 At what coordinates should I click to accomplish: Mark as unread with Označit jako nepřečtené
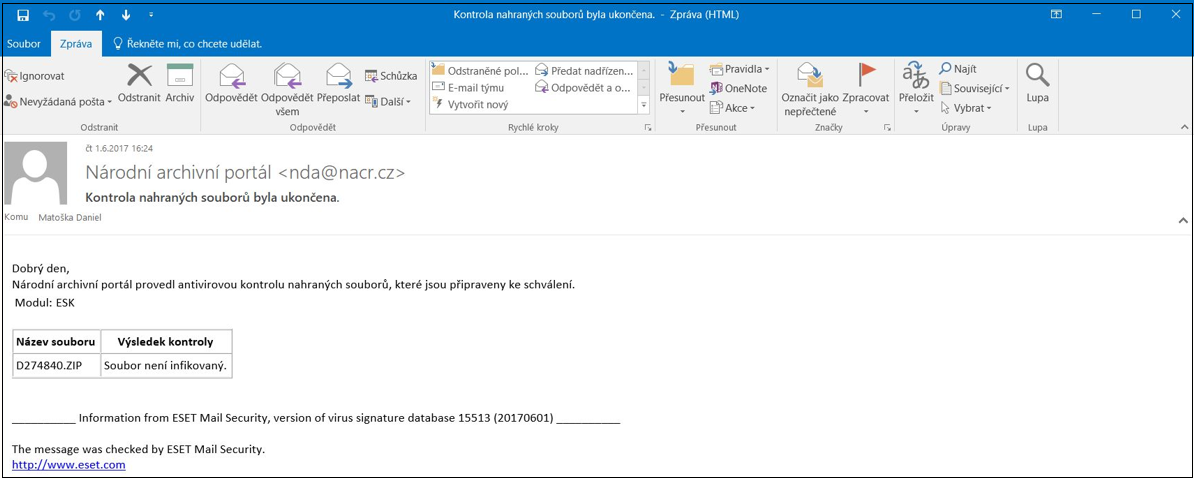pyautogui.click(x=809, y=90)
